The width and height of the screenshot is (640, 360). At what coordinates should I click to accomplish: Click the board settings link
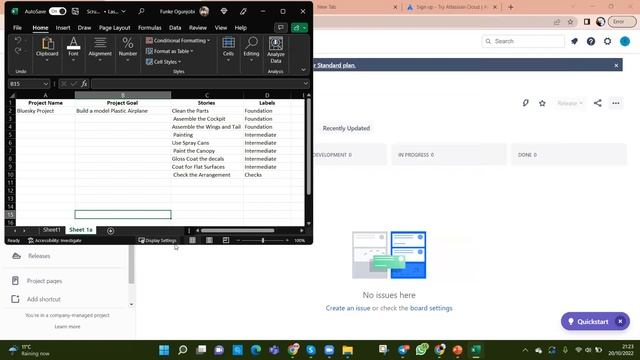[x=431, y=308]
